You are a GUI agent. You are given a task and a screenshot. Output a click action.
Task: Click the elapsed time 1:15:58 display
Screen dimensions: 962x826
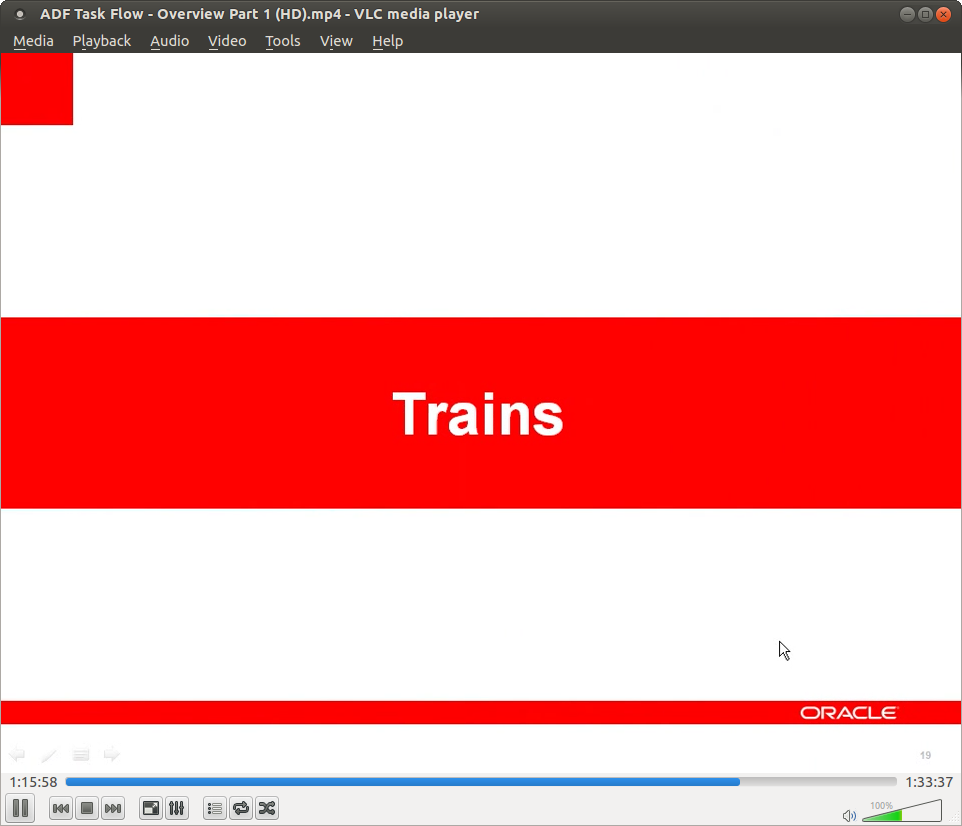(x=32, y=782)
